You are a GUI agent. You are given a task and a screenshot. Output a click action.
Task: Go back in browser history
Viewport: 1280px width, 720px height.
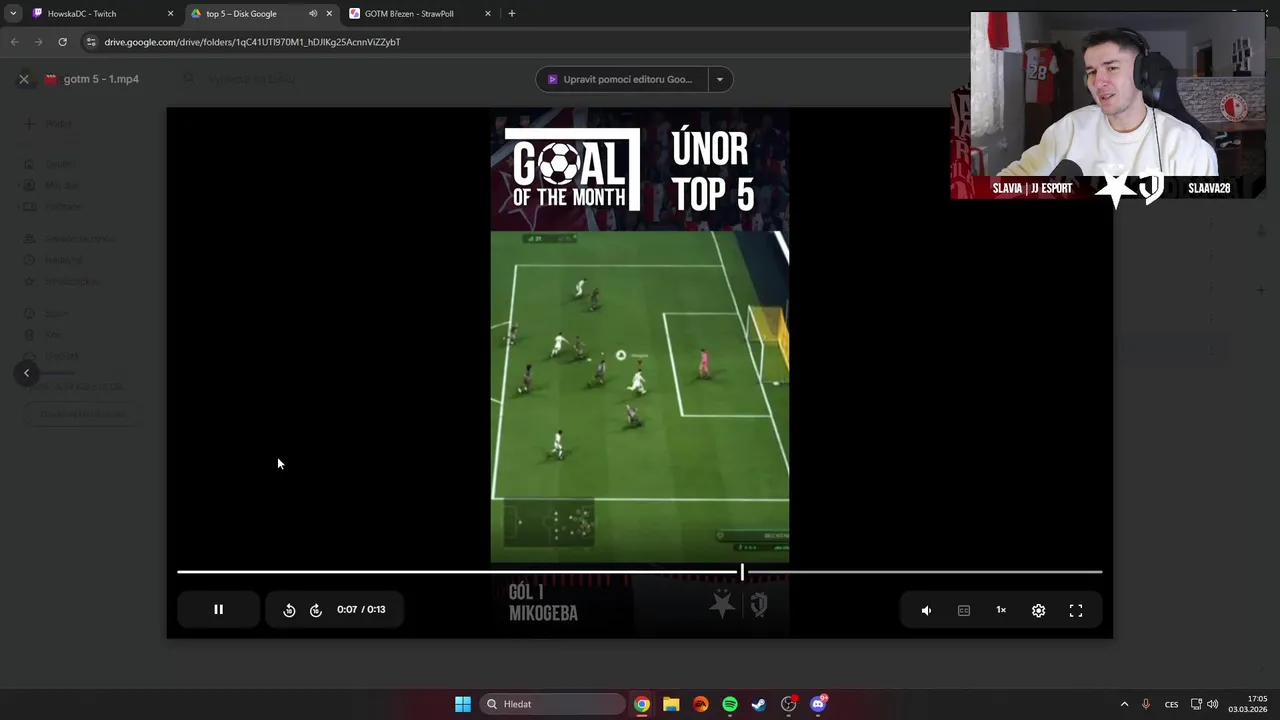click(14, 42)
